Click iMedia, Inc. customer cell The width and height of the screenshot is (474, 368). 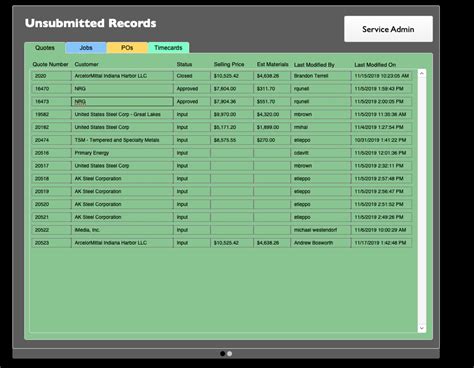tap(122, 230)
